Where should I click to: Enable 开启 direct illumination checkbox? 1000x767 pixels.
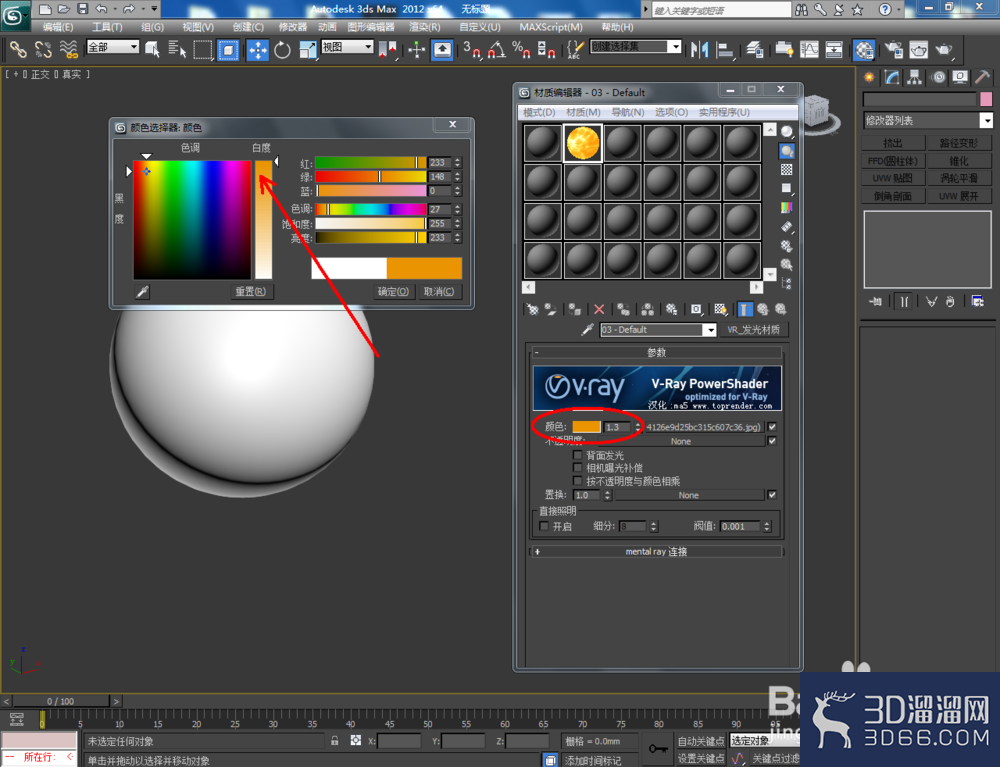[544, 526]
